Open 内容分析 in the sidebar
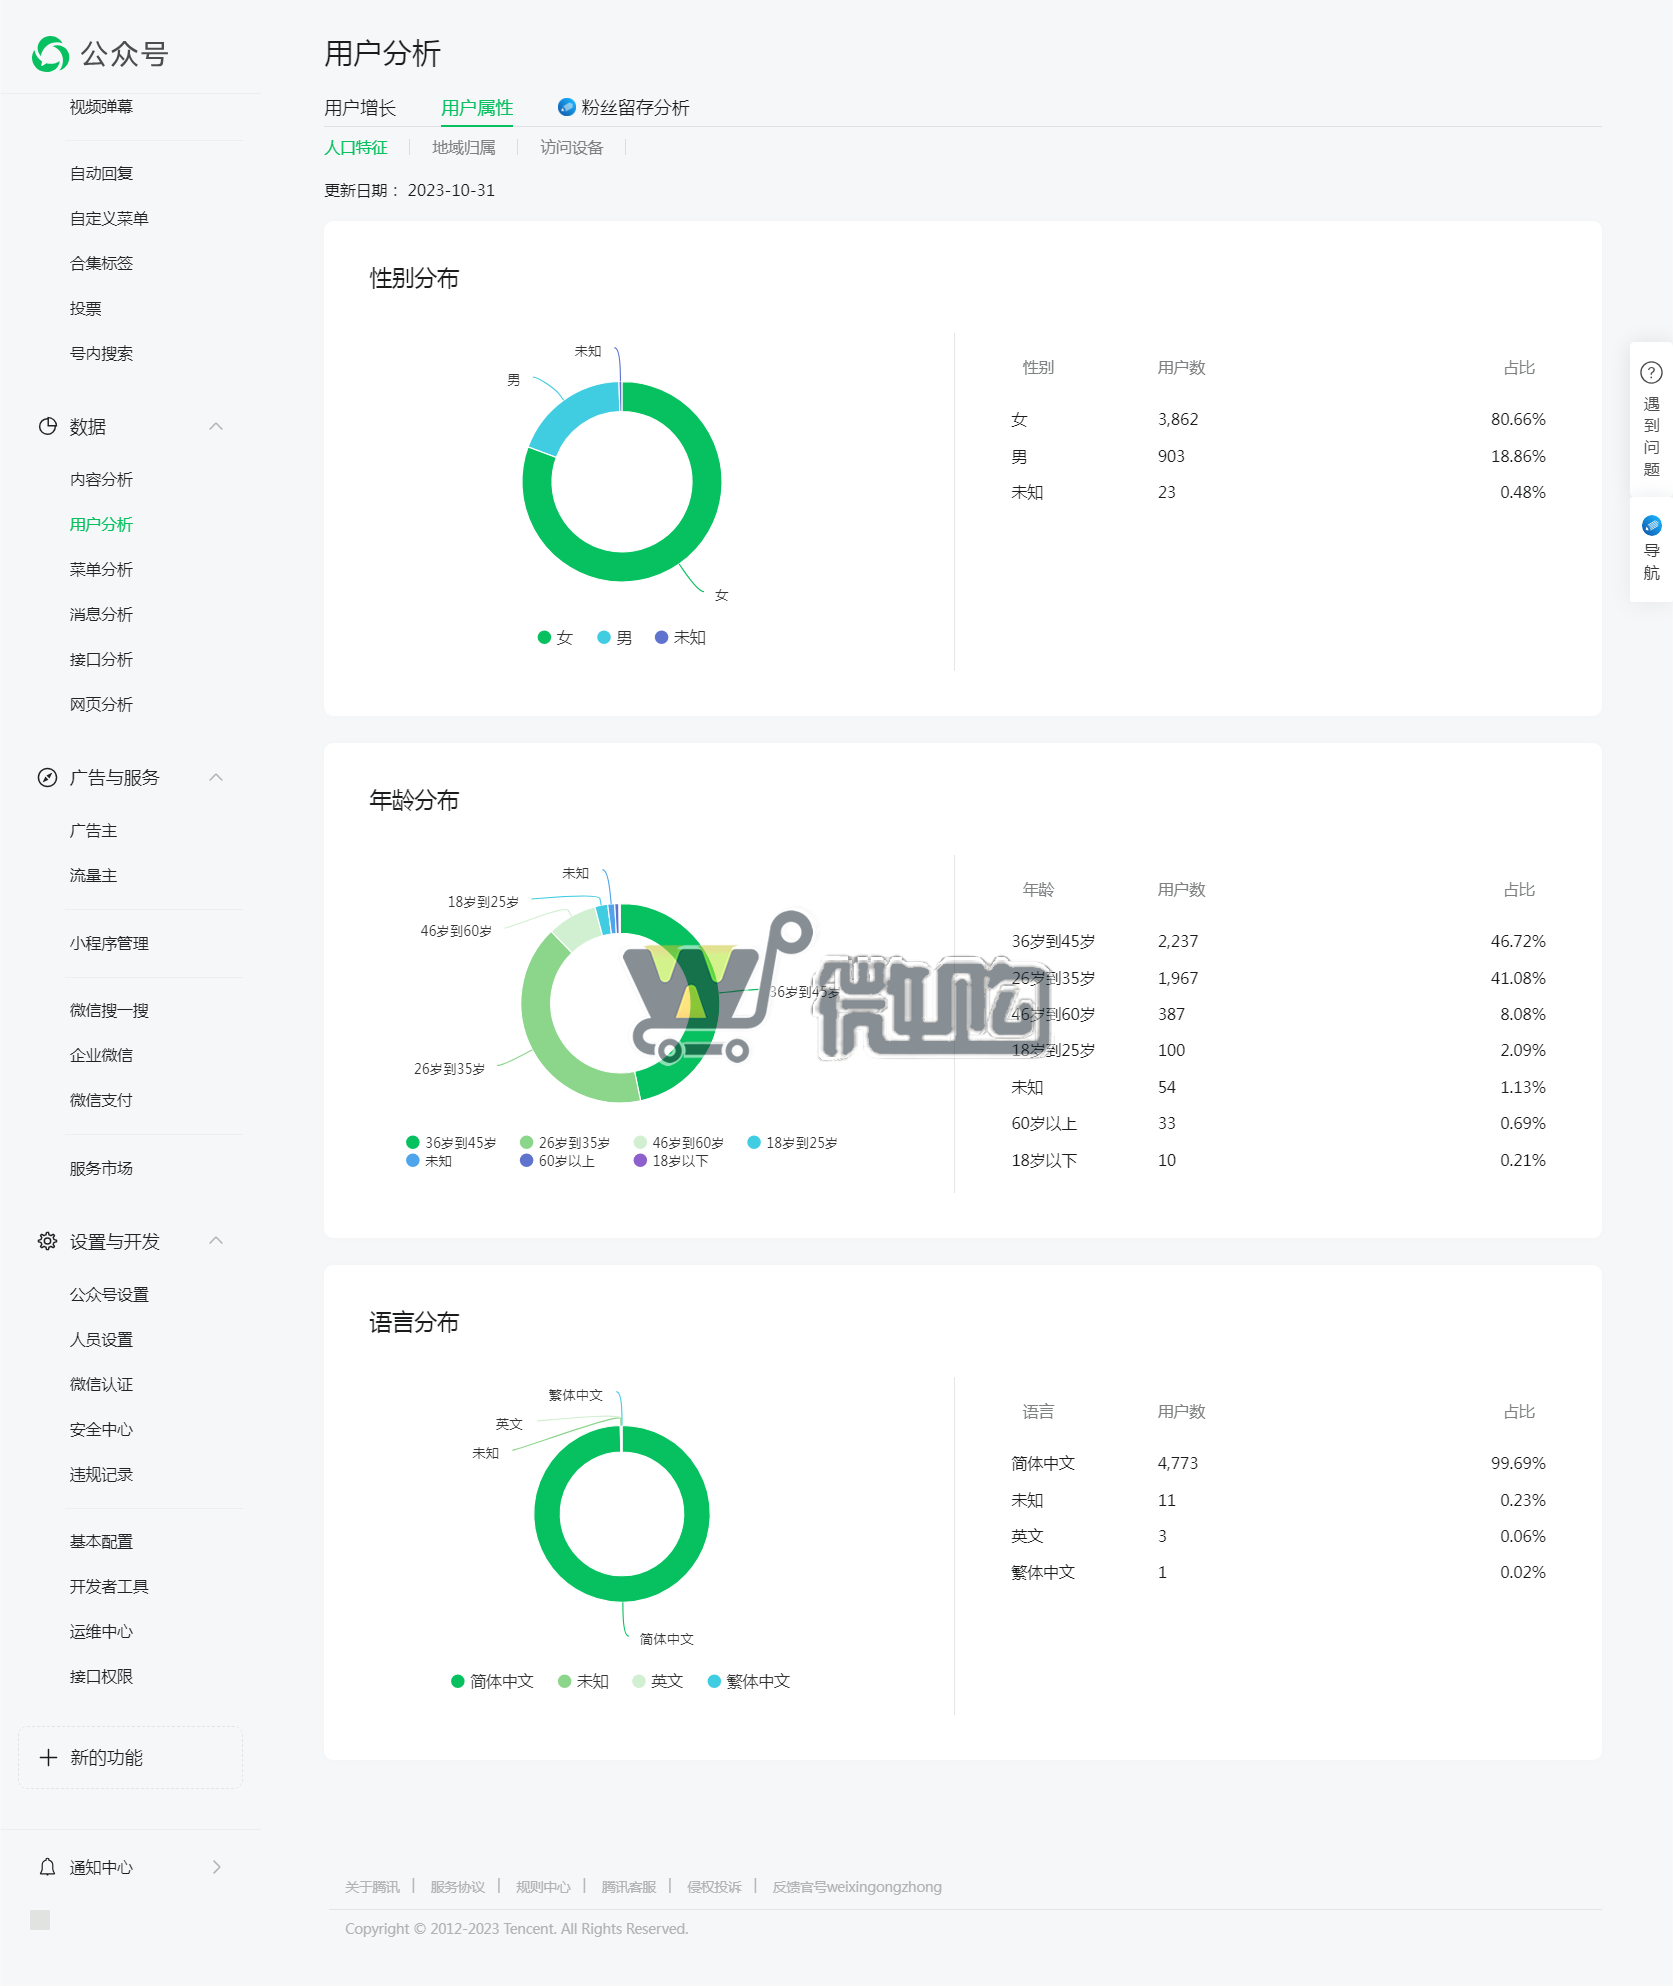1673x1986 pixels. click(x=101, y=480)
